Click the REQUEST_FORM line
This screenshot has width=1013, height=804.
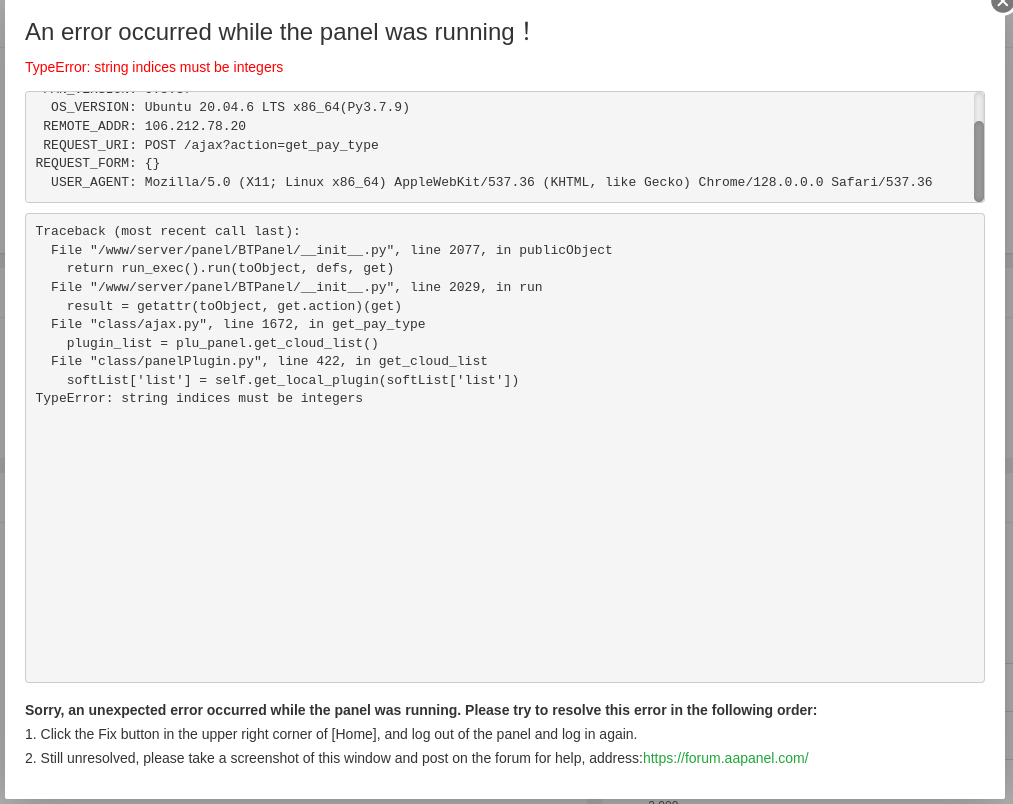(x=98, y=163)
